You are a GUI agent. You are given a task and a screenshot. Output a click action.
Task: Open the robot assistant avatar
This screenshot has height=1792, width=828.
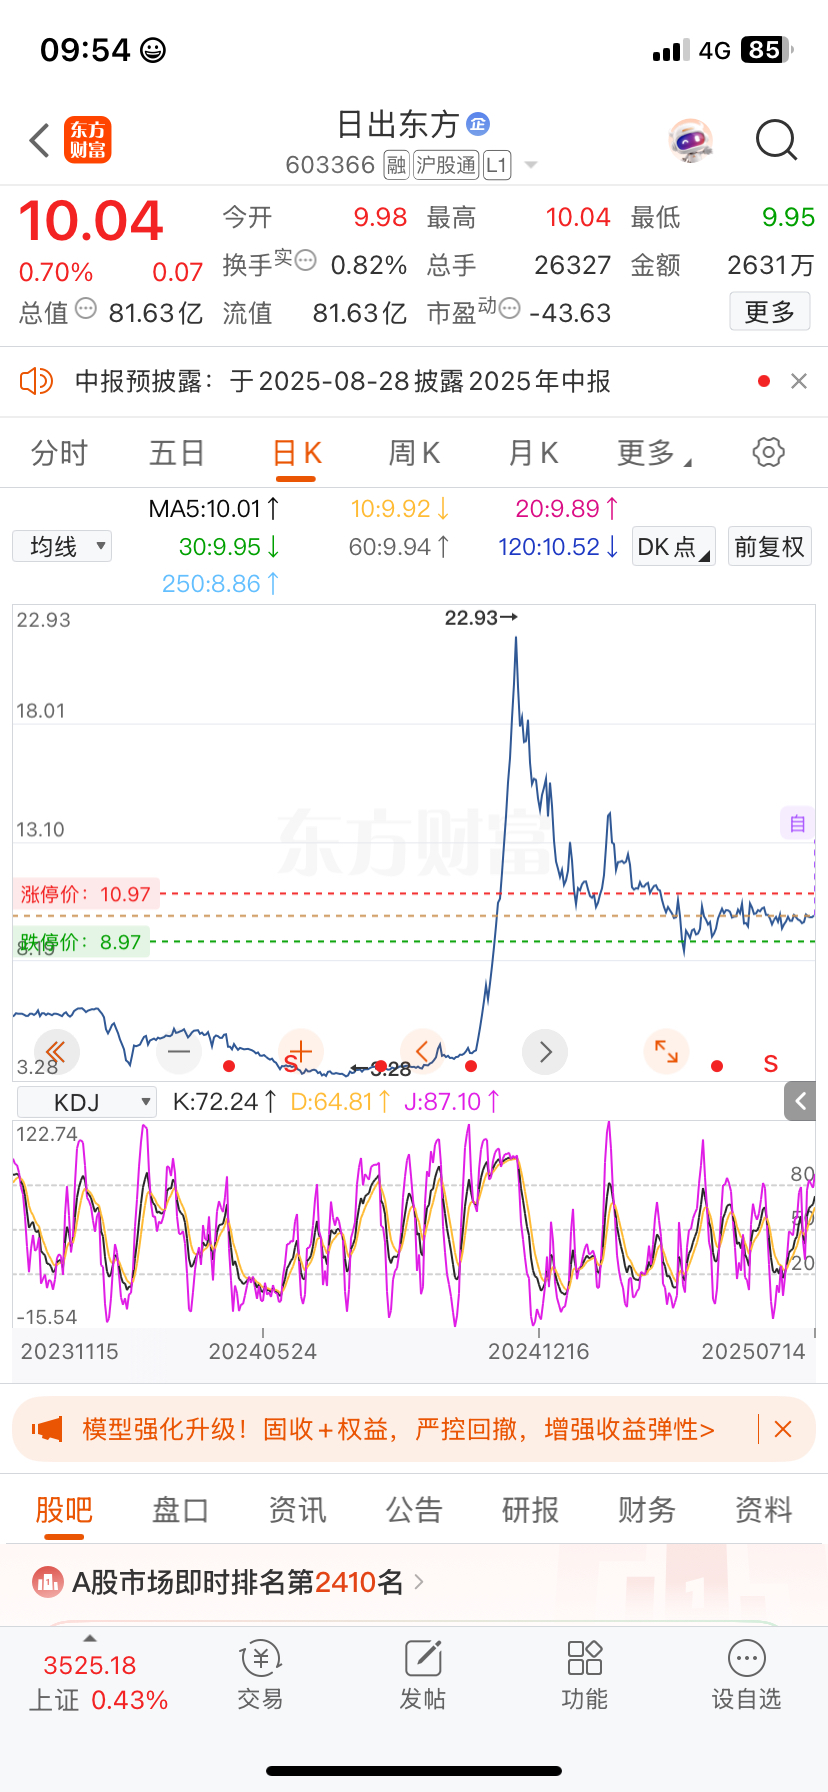pos(691,140)
